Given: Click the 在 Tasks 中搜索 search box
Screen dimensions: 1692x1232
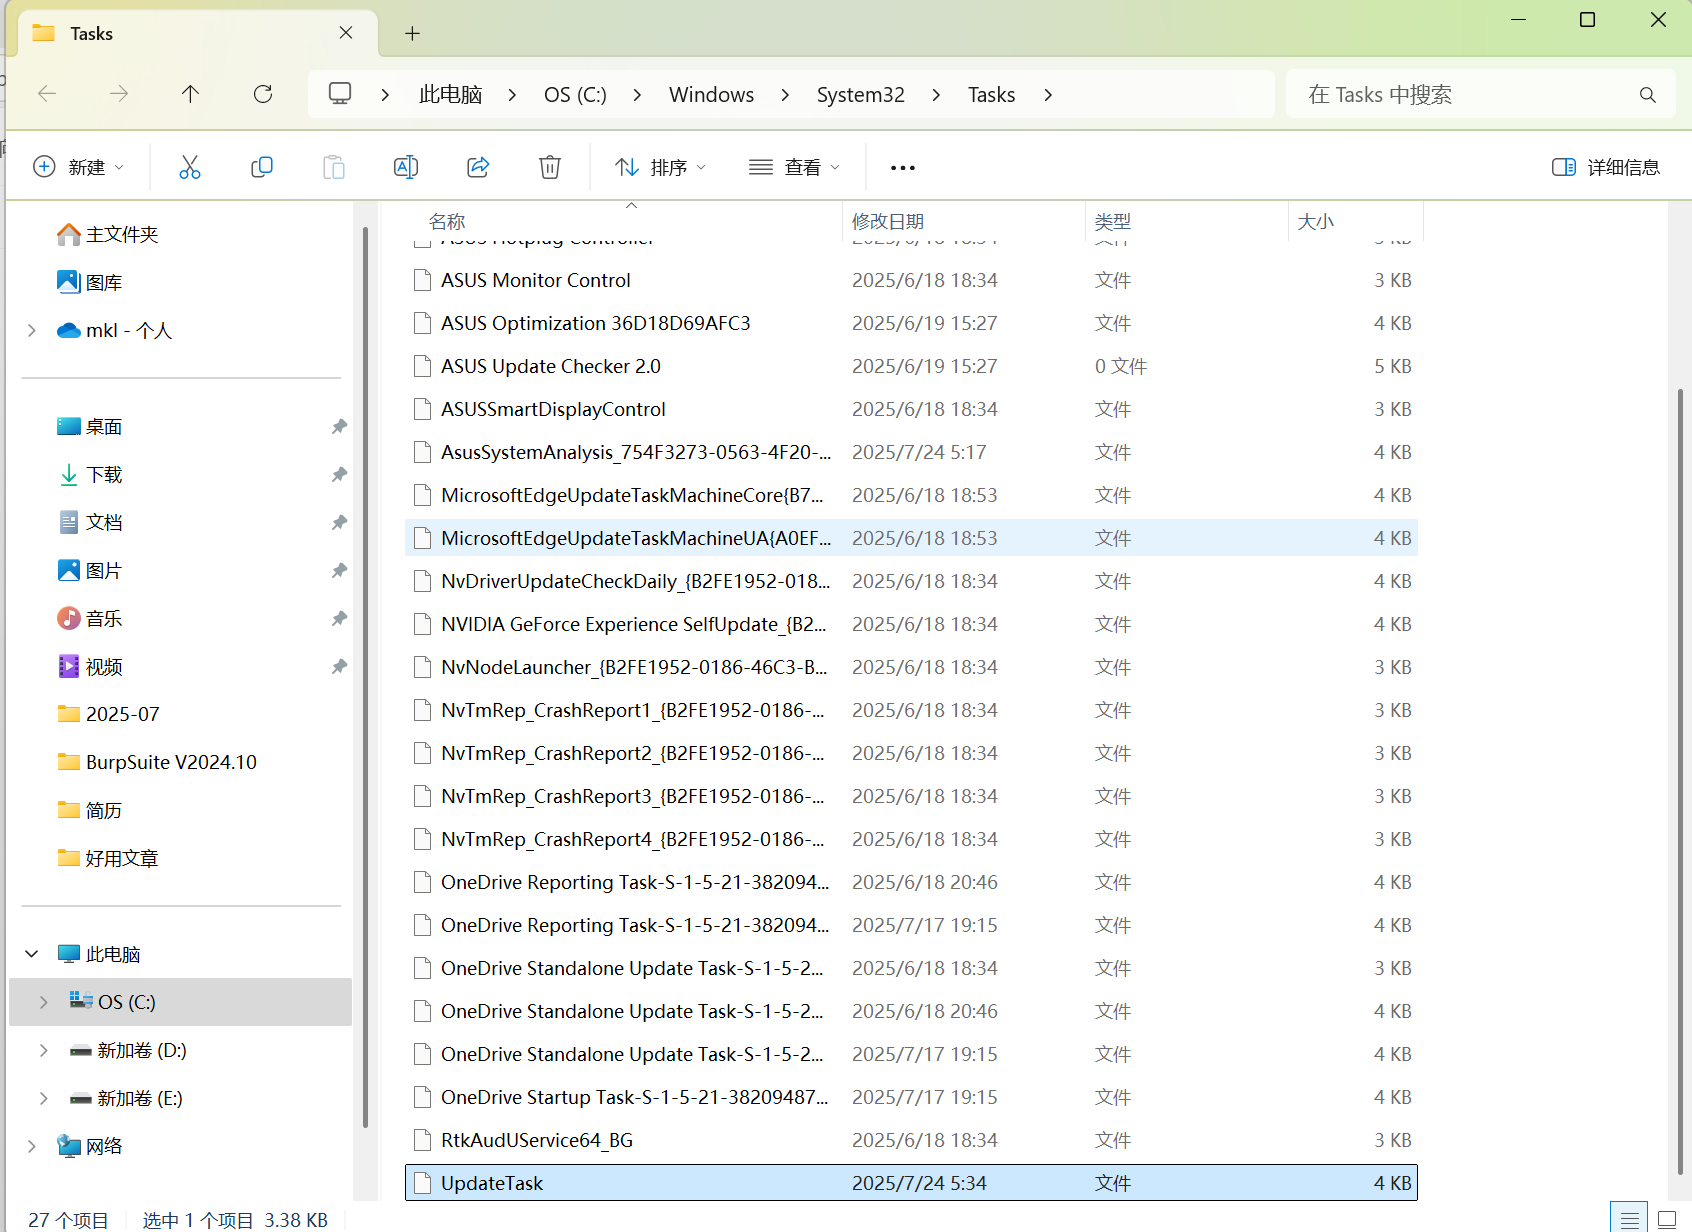Looking at the screenshot, I should pyautogui.click(x=1480, y=94).
